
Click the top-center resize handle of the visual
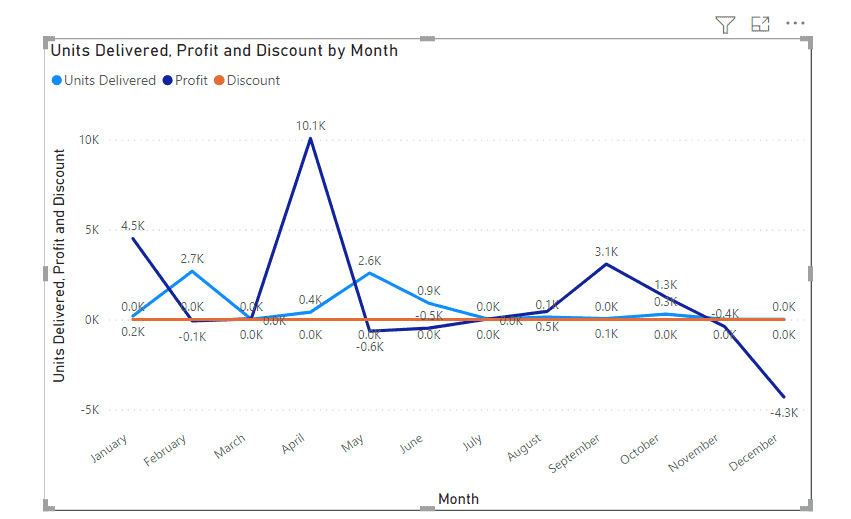427,39
